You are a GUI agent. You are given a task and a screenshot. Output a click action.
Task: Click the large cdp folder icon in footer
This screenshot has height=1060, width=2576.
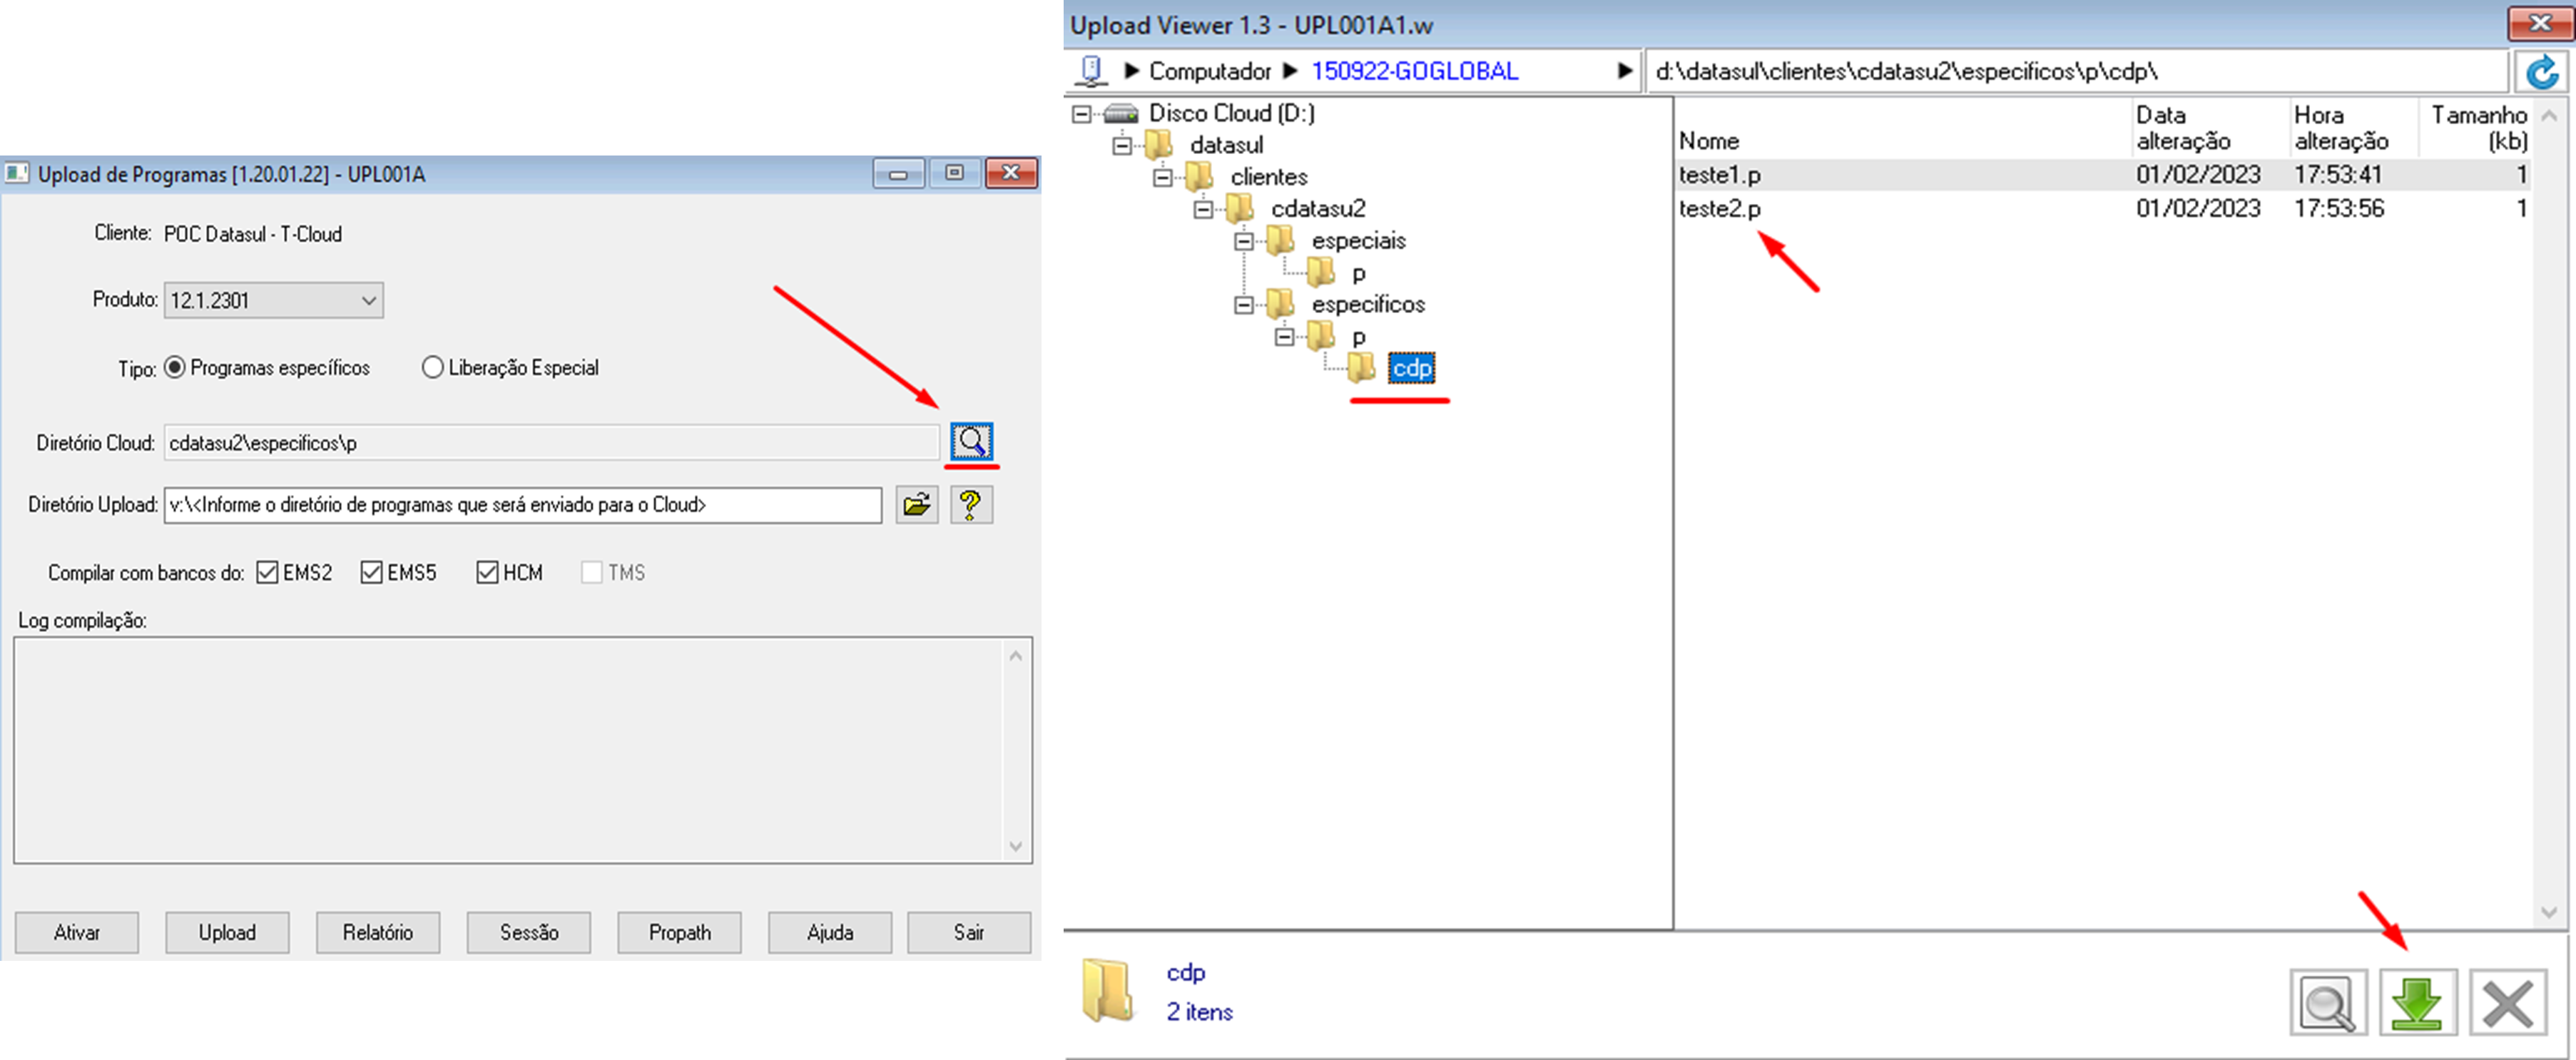pos(1108,991)
